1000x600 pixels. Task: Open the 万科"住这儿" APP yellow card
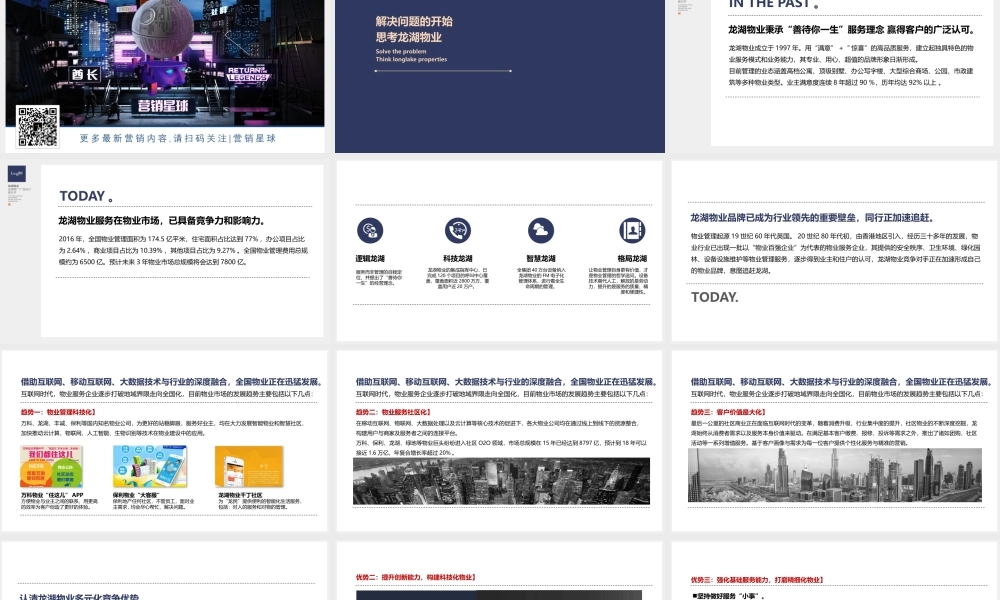tap(52, 466)
